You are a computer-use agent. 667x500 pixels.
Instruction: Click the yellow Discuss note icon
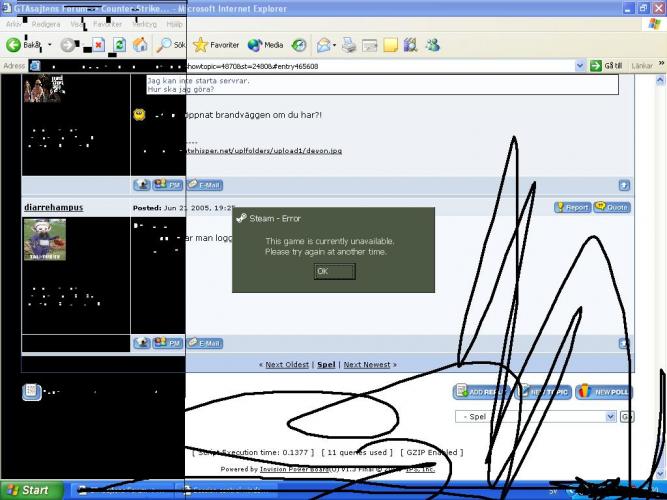tap(390, 45)
